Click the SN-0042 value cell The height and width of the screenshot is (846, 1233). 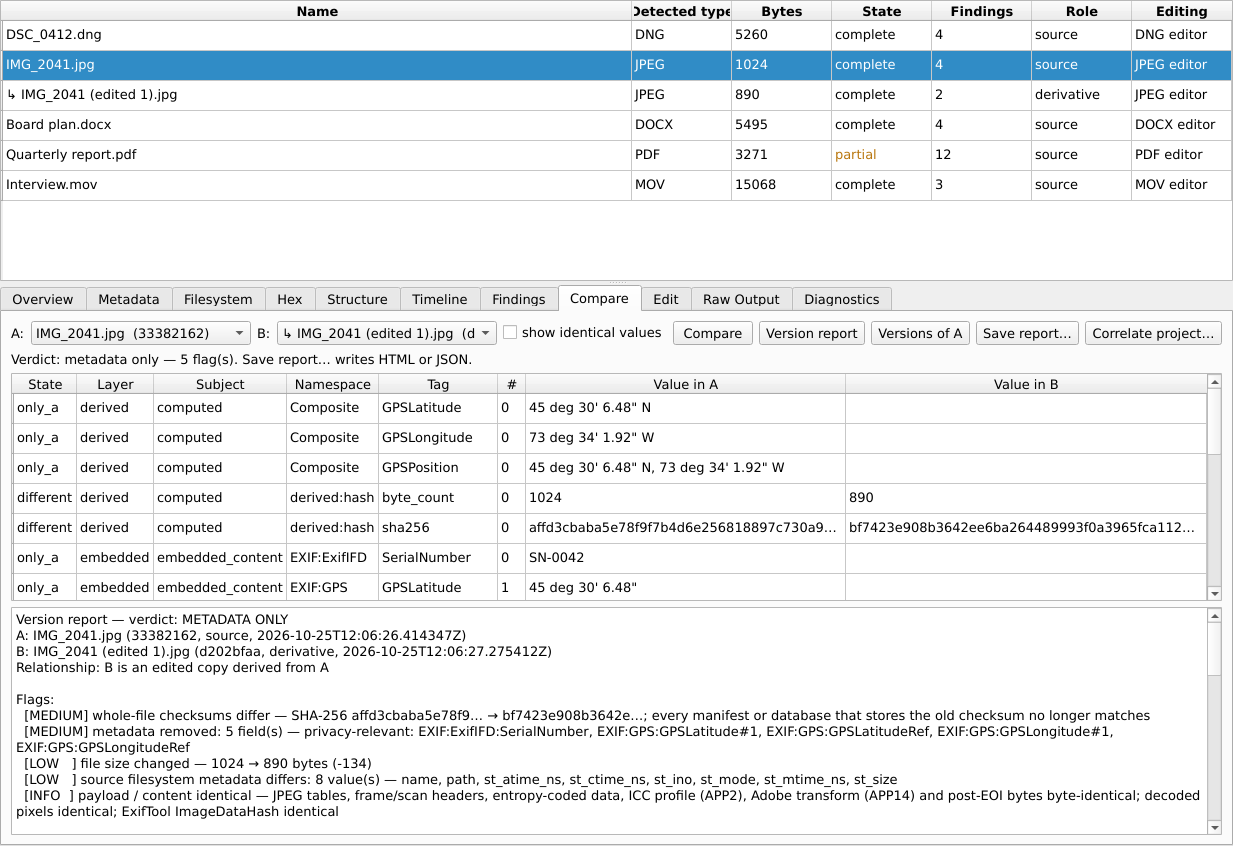[x=685, y=558]
